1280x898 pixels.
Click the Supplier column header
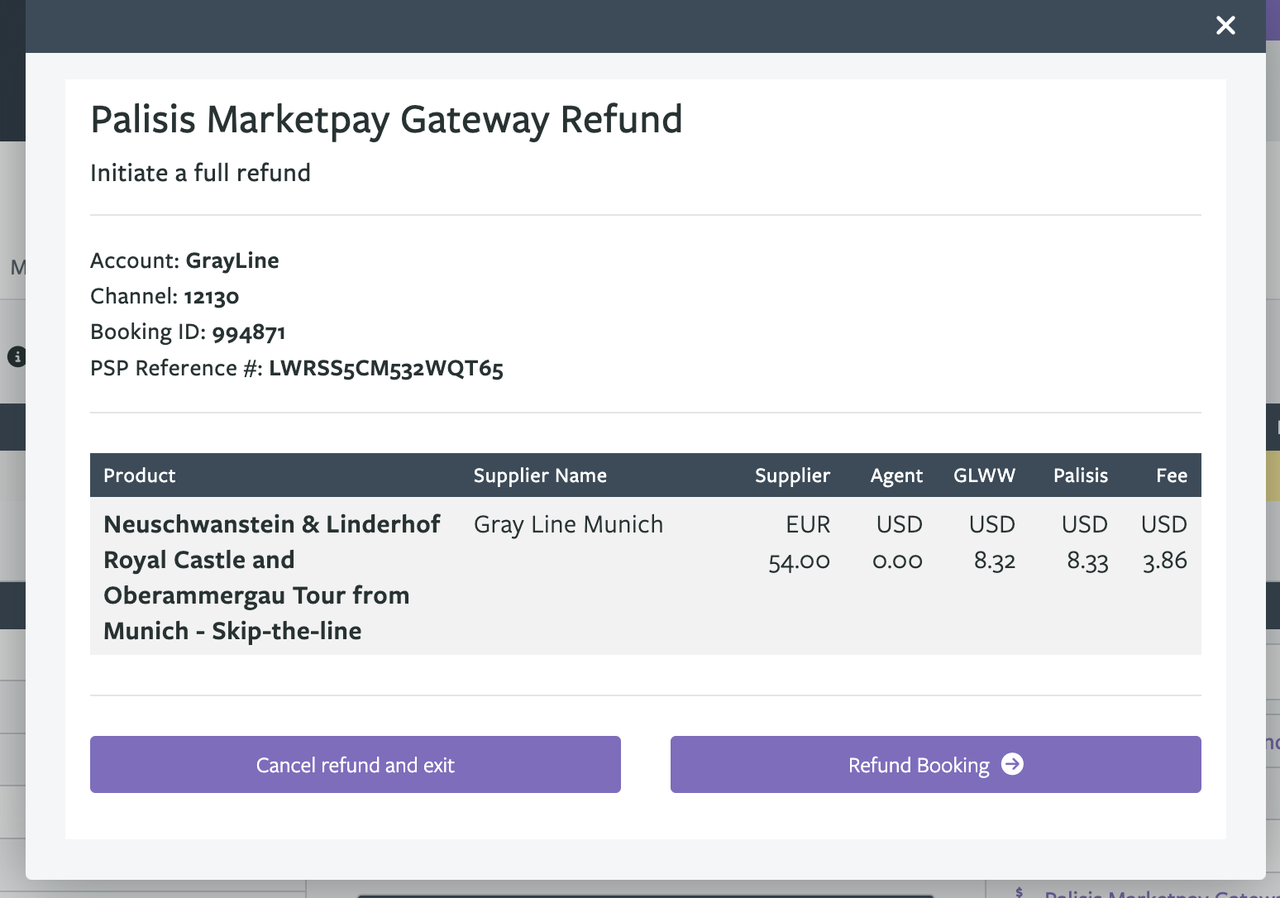792,475
